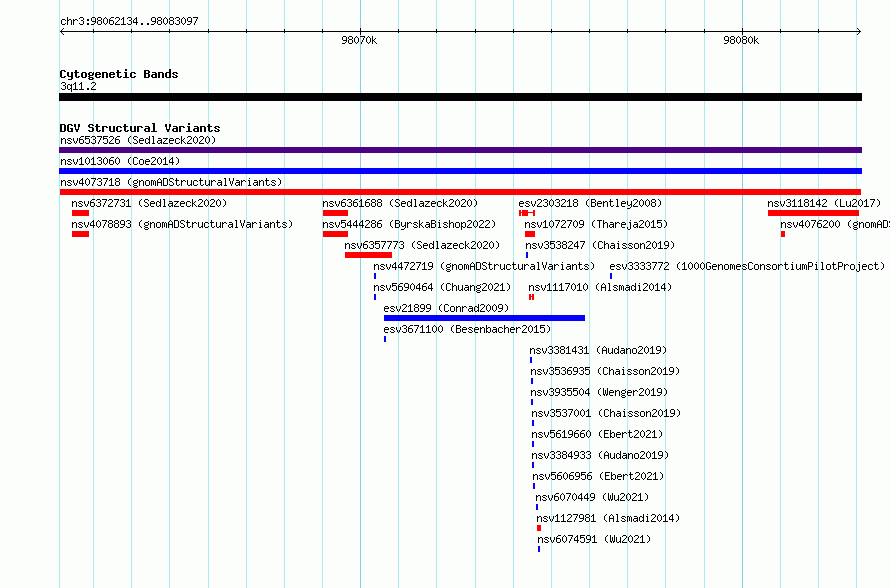Click the nsv5444286 (ByrskaBishop2022) label
The image size is (890, 588).
[409, 224]
